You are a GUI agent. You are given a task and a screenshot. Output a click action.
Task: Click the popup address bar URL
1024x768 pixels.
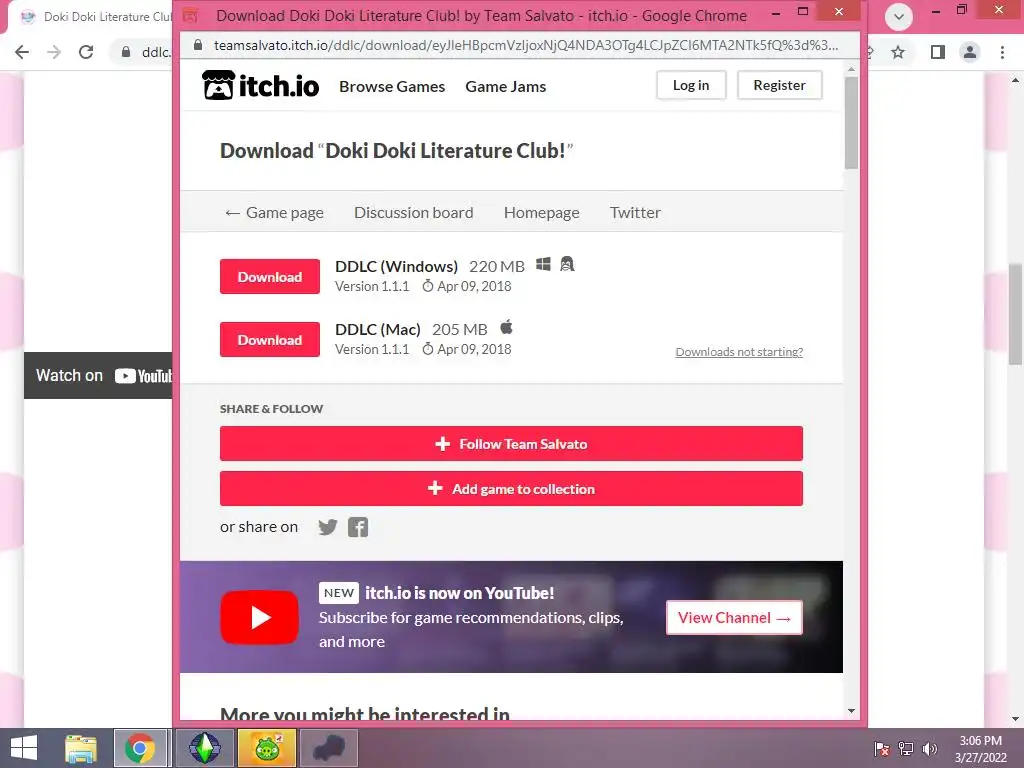tap(526, 45)
